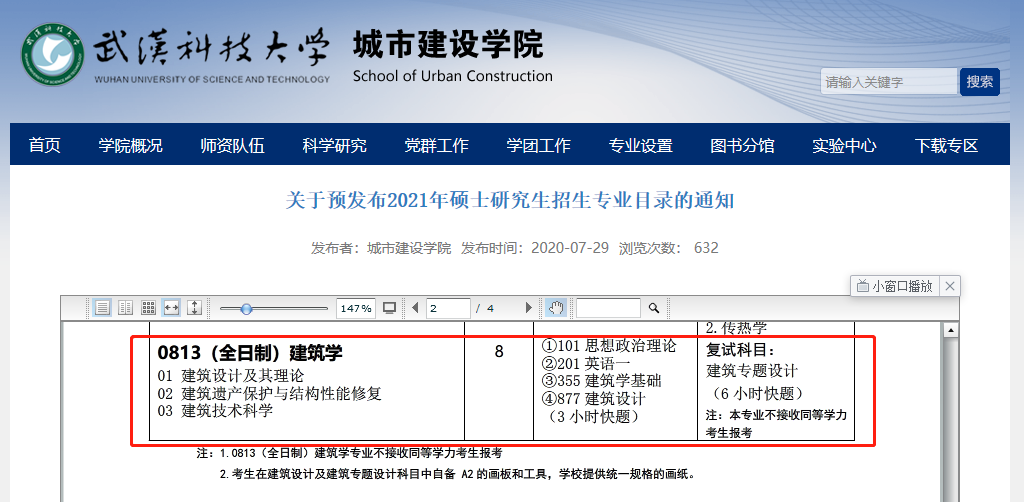Click the viewer scrollbar up arrow
Screen dimensions: 1024x502
point(951,331)
